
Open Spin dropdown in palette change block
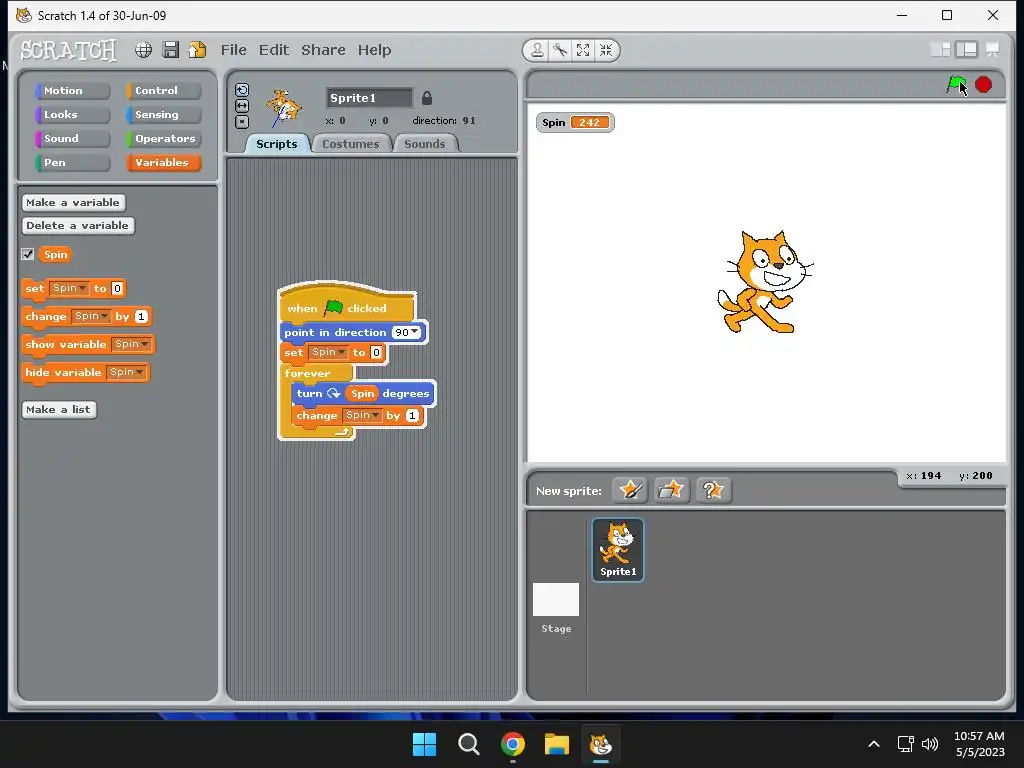pos(91,316)
